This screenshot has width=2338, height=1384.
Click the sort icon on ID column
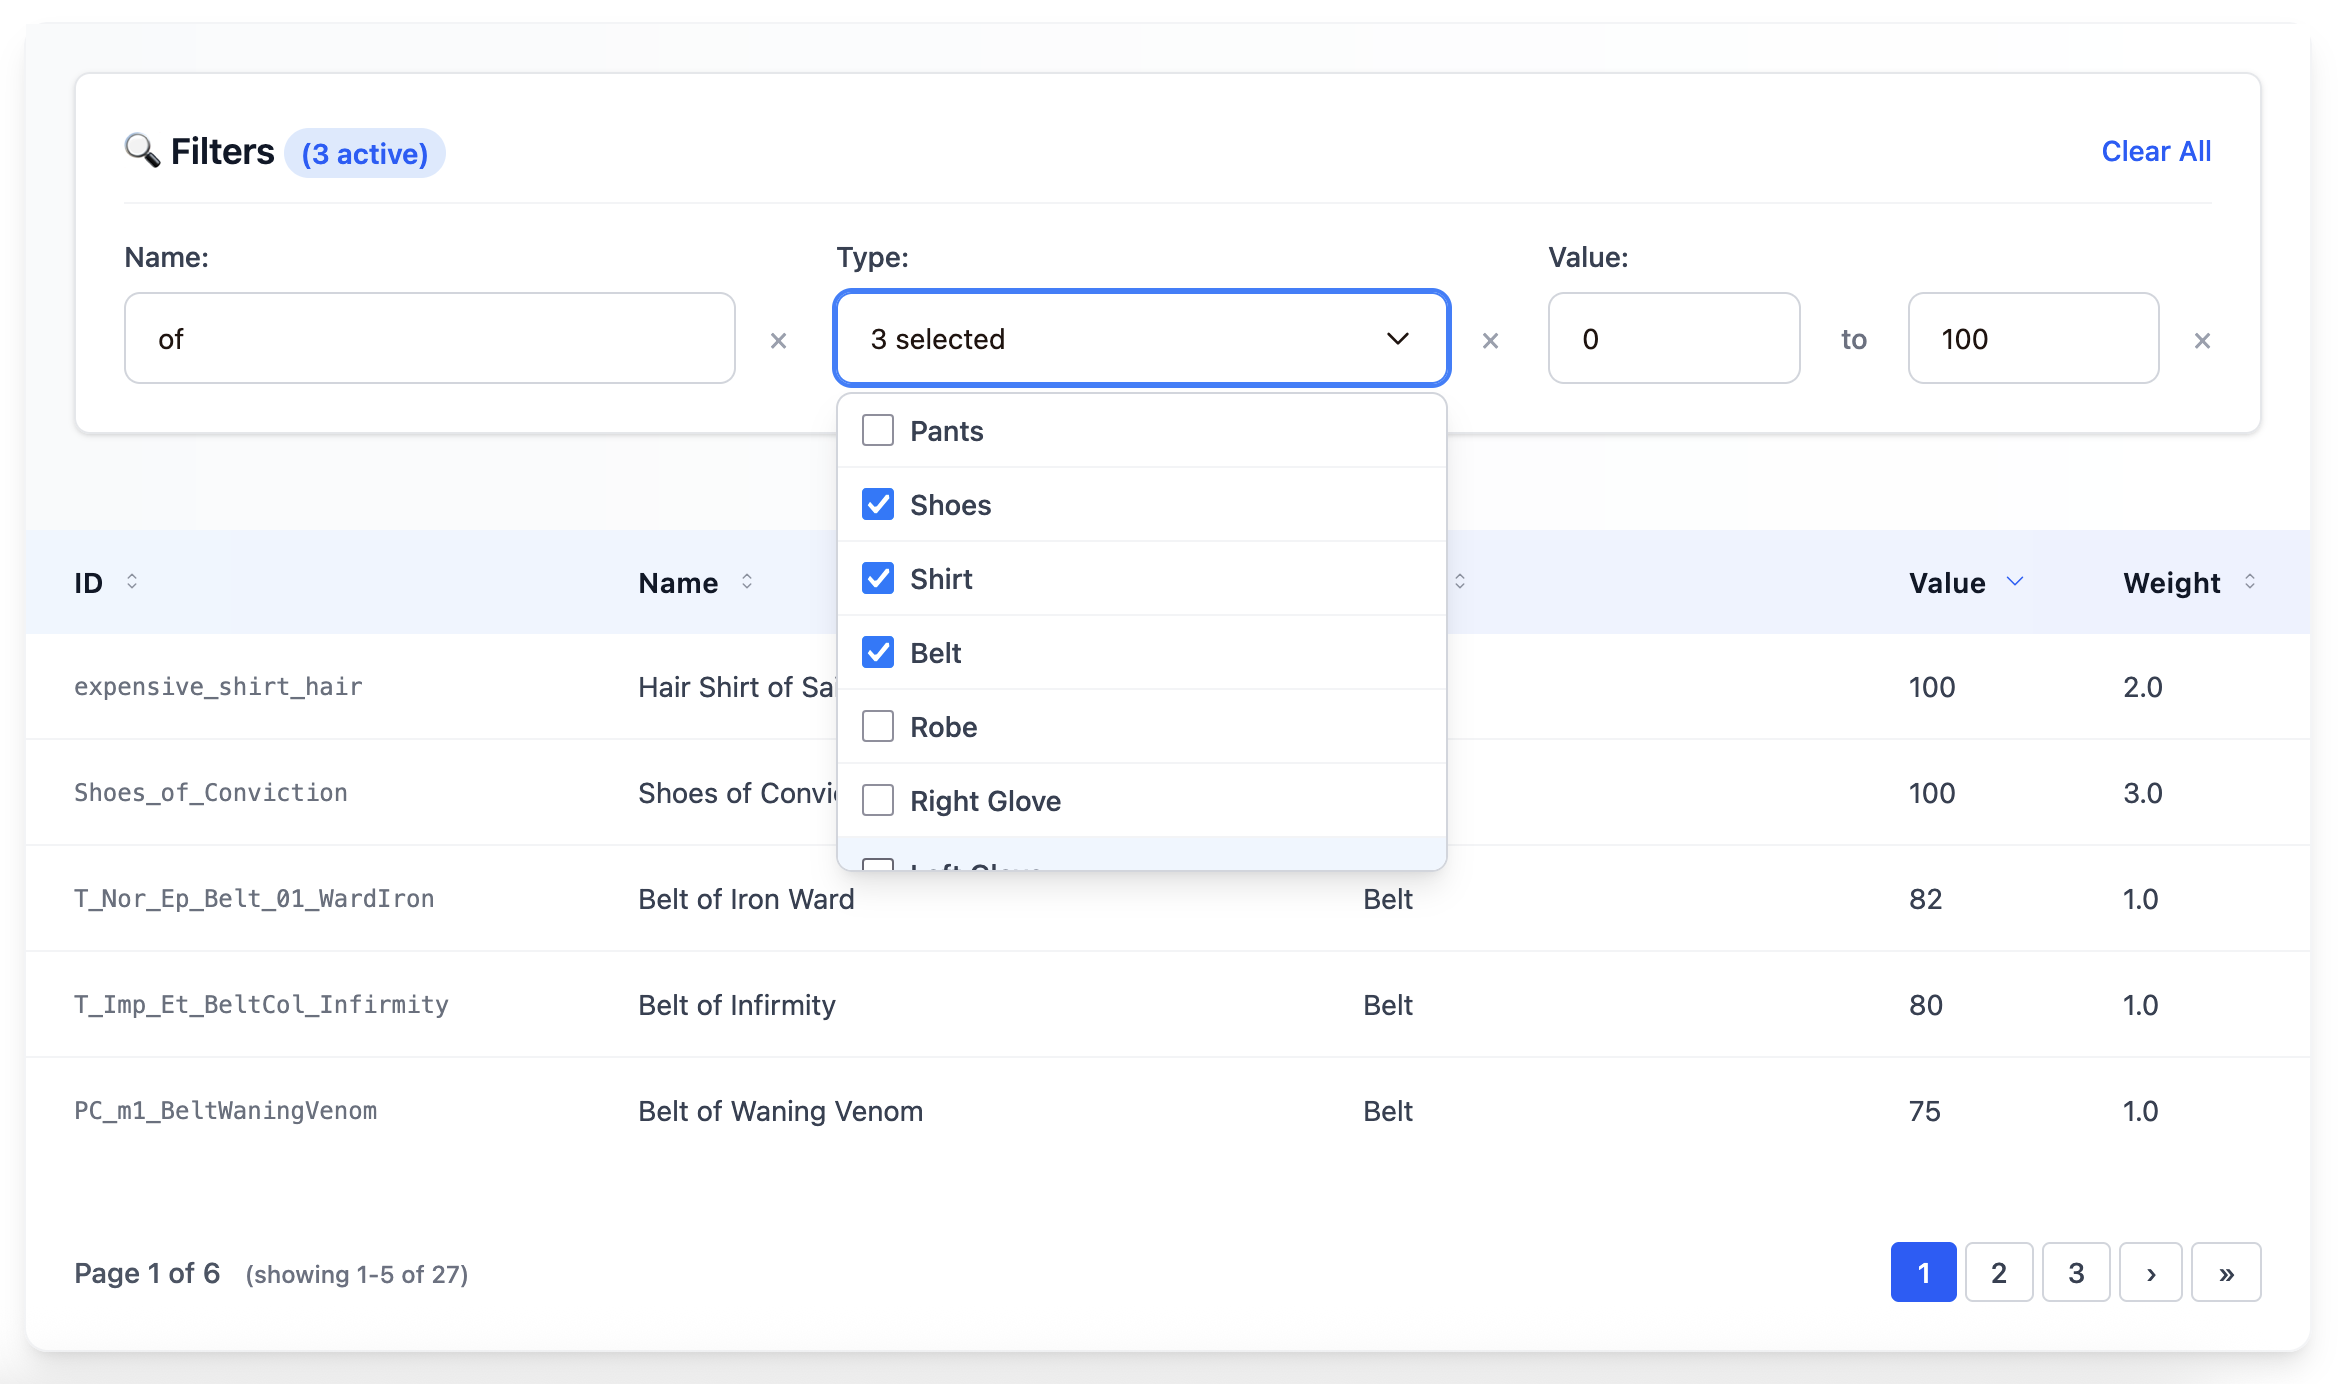click(x=131, y=582)
